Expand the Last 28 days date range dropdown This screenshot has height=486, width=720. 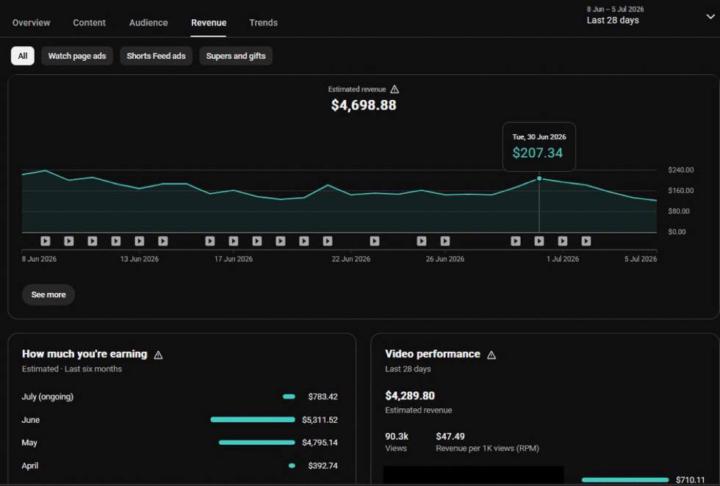click(650, 16)
